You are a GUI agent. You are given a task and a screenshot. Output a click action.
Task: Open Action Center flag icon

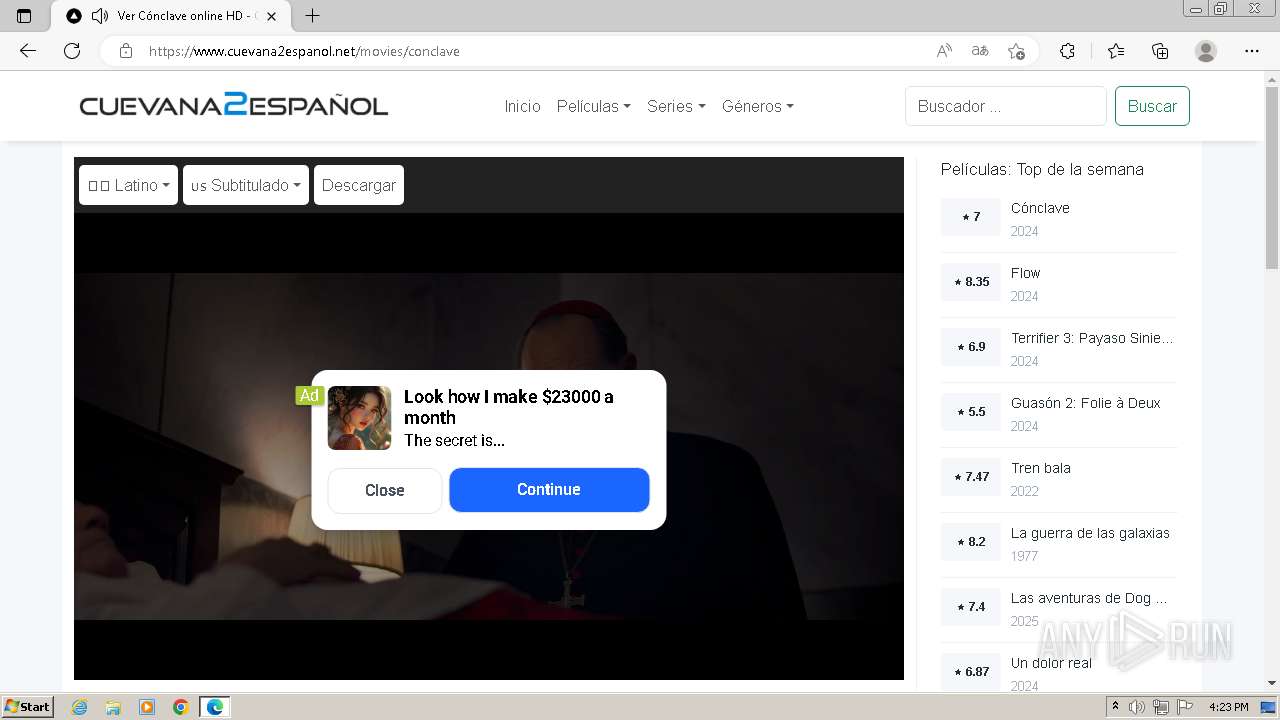[x=1183, y=707]
